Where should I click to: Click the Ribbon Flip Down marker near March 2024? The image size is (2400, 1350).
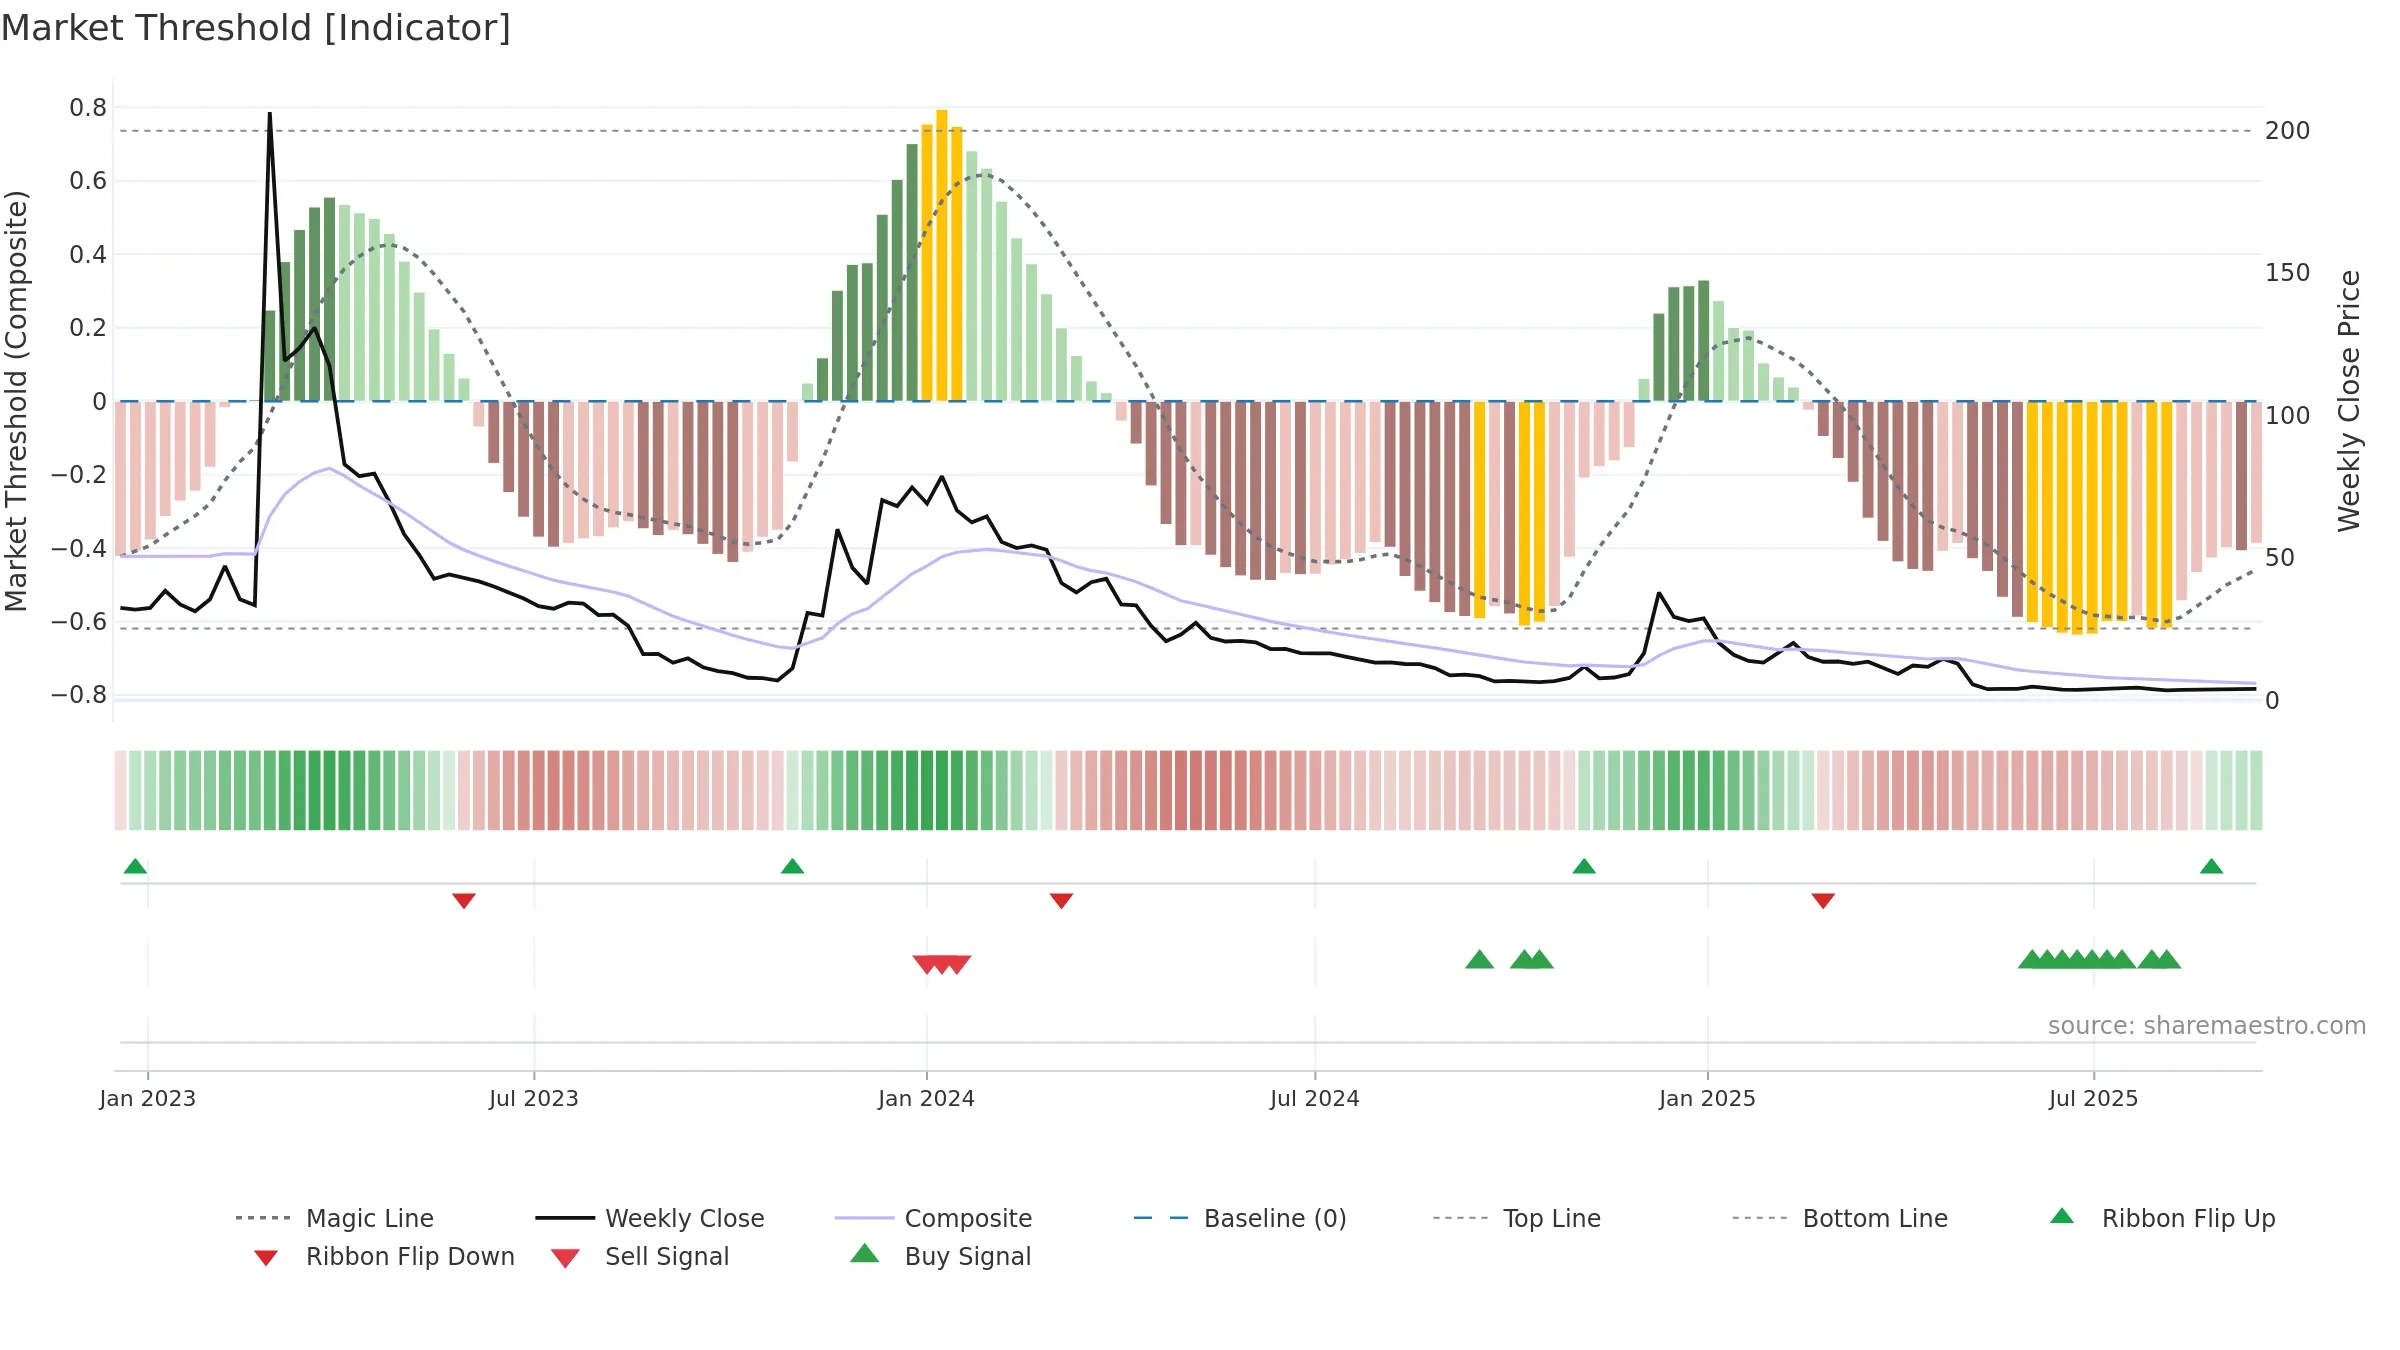pyautogui.click(x=1061, y=901)
